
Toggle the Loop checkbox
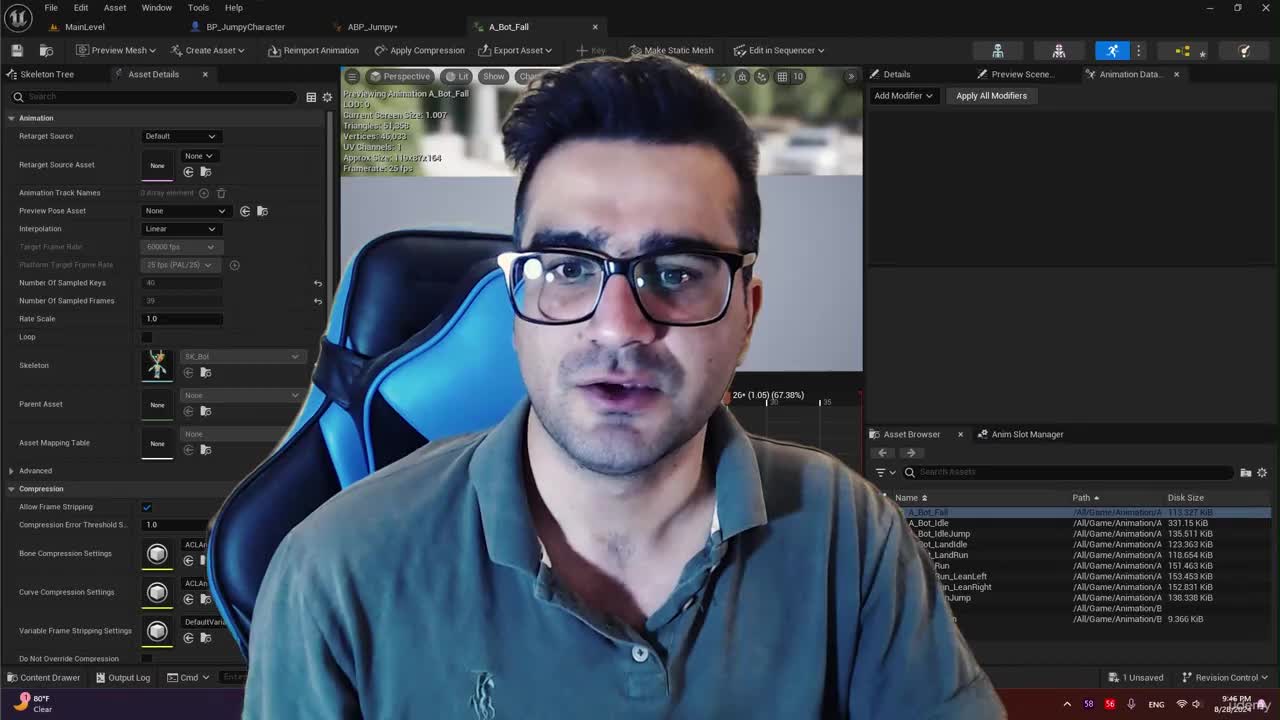tap(147, 337)
